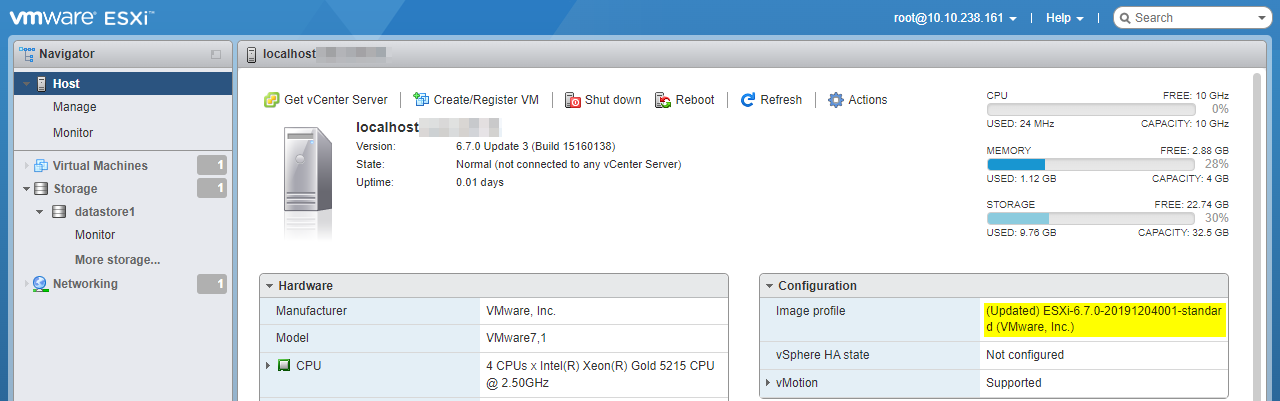Screen dimensions: 1280x401
Task: Click the Storage item in Navigator
Action: coord(75,189)
